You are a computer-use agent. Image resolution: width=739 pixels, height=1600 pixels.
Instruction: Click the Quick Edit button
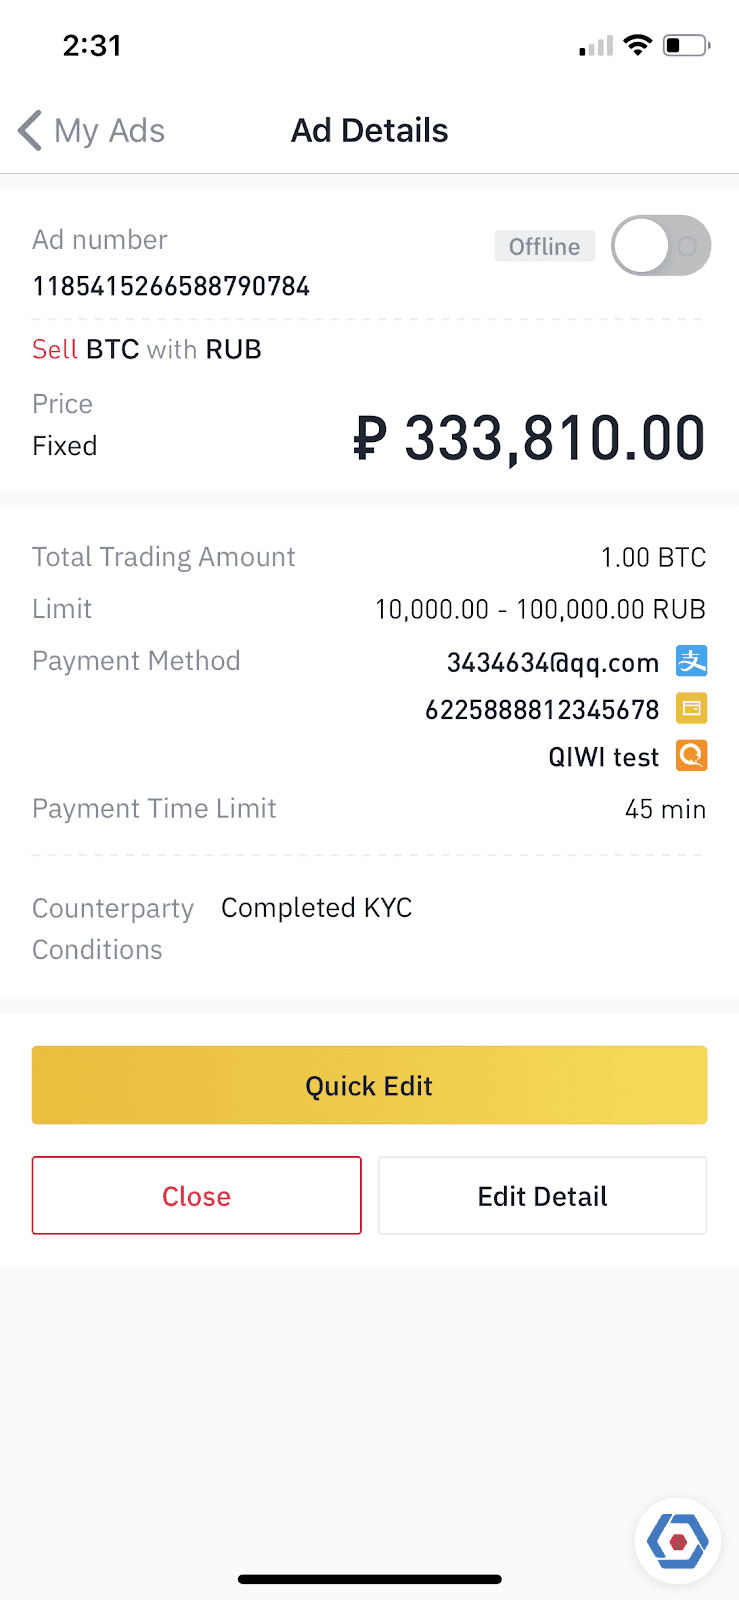369,1085
